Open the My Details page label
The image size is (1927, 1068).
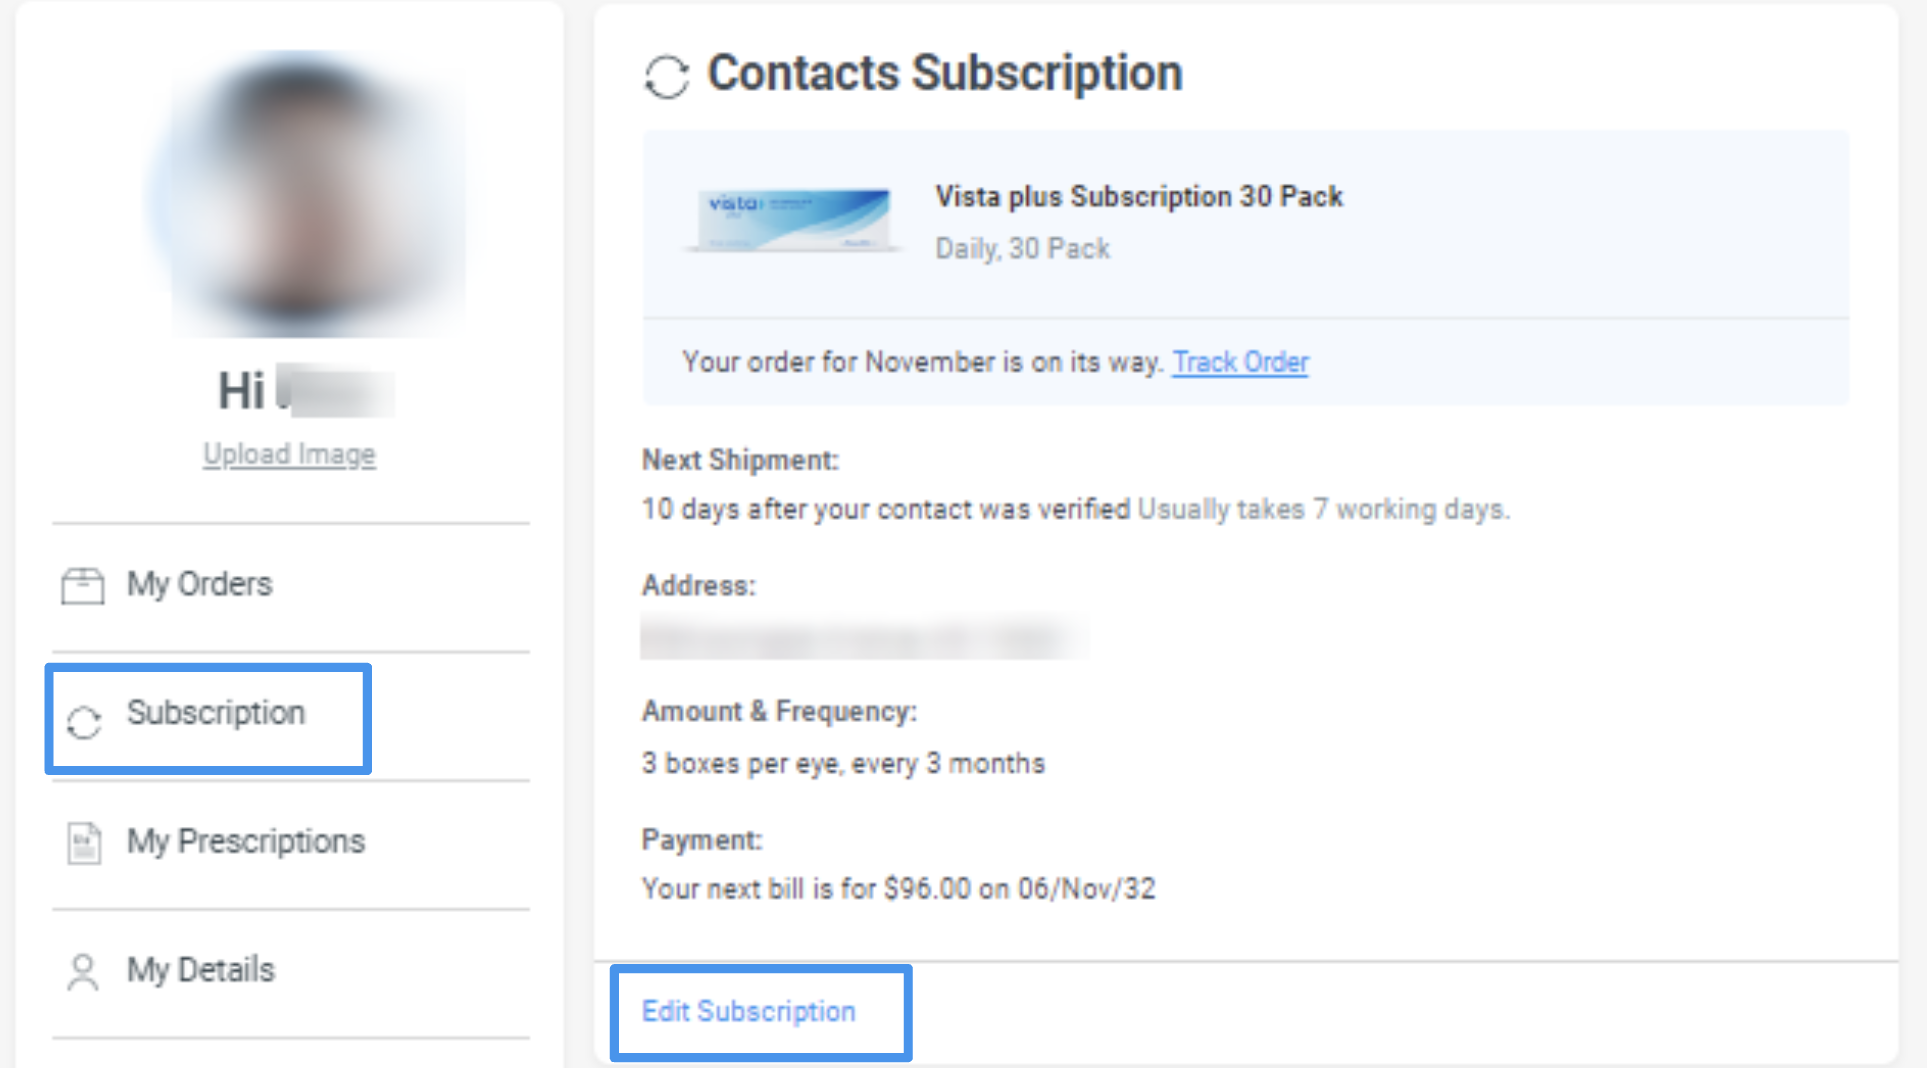[200, 970]
